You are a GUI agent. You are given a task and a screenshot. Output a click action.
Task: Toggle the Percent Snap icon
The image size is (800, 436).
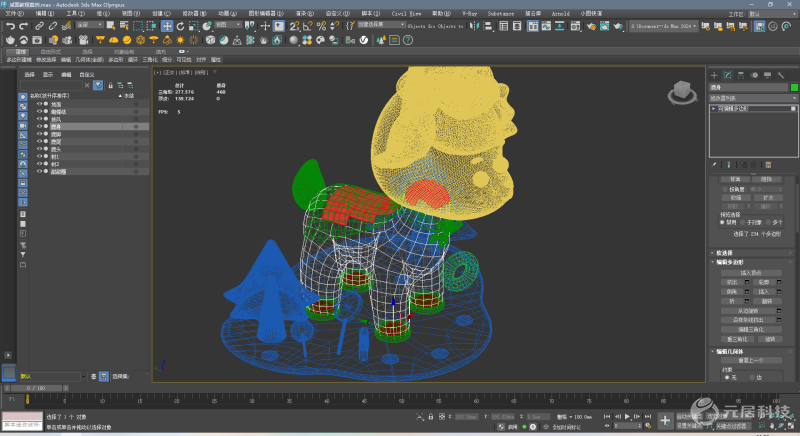click(x=321, y=26)
